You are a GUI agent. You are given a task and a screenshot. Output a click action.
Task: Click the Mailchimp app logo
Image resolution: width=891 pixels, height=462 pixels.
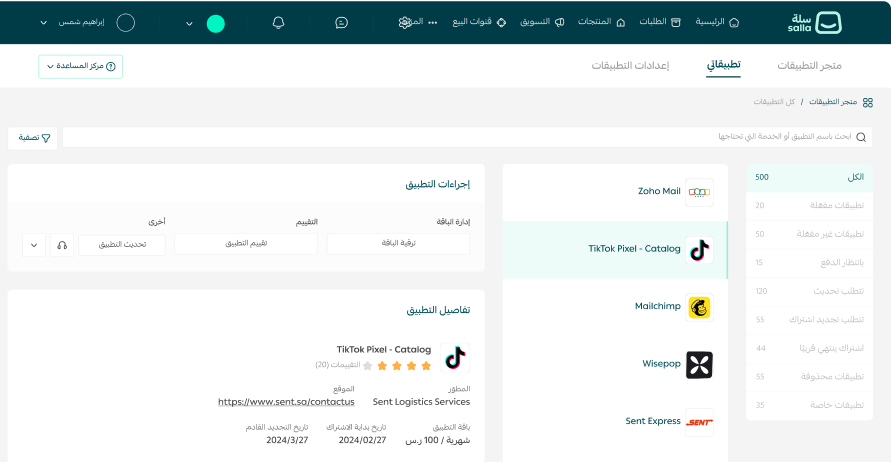[699, 307]
